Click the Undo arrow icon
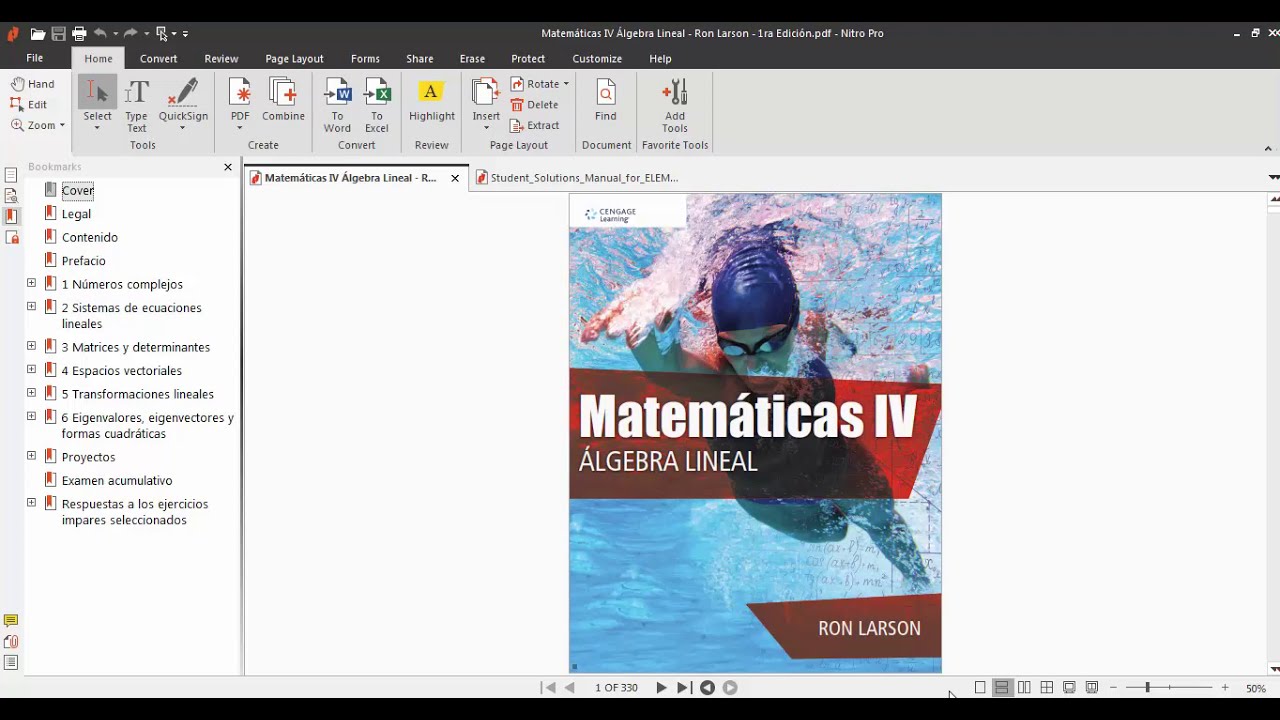This screenshot has width=1280, height=720. pyautogui.click(x=100, y=33)
